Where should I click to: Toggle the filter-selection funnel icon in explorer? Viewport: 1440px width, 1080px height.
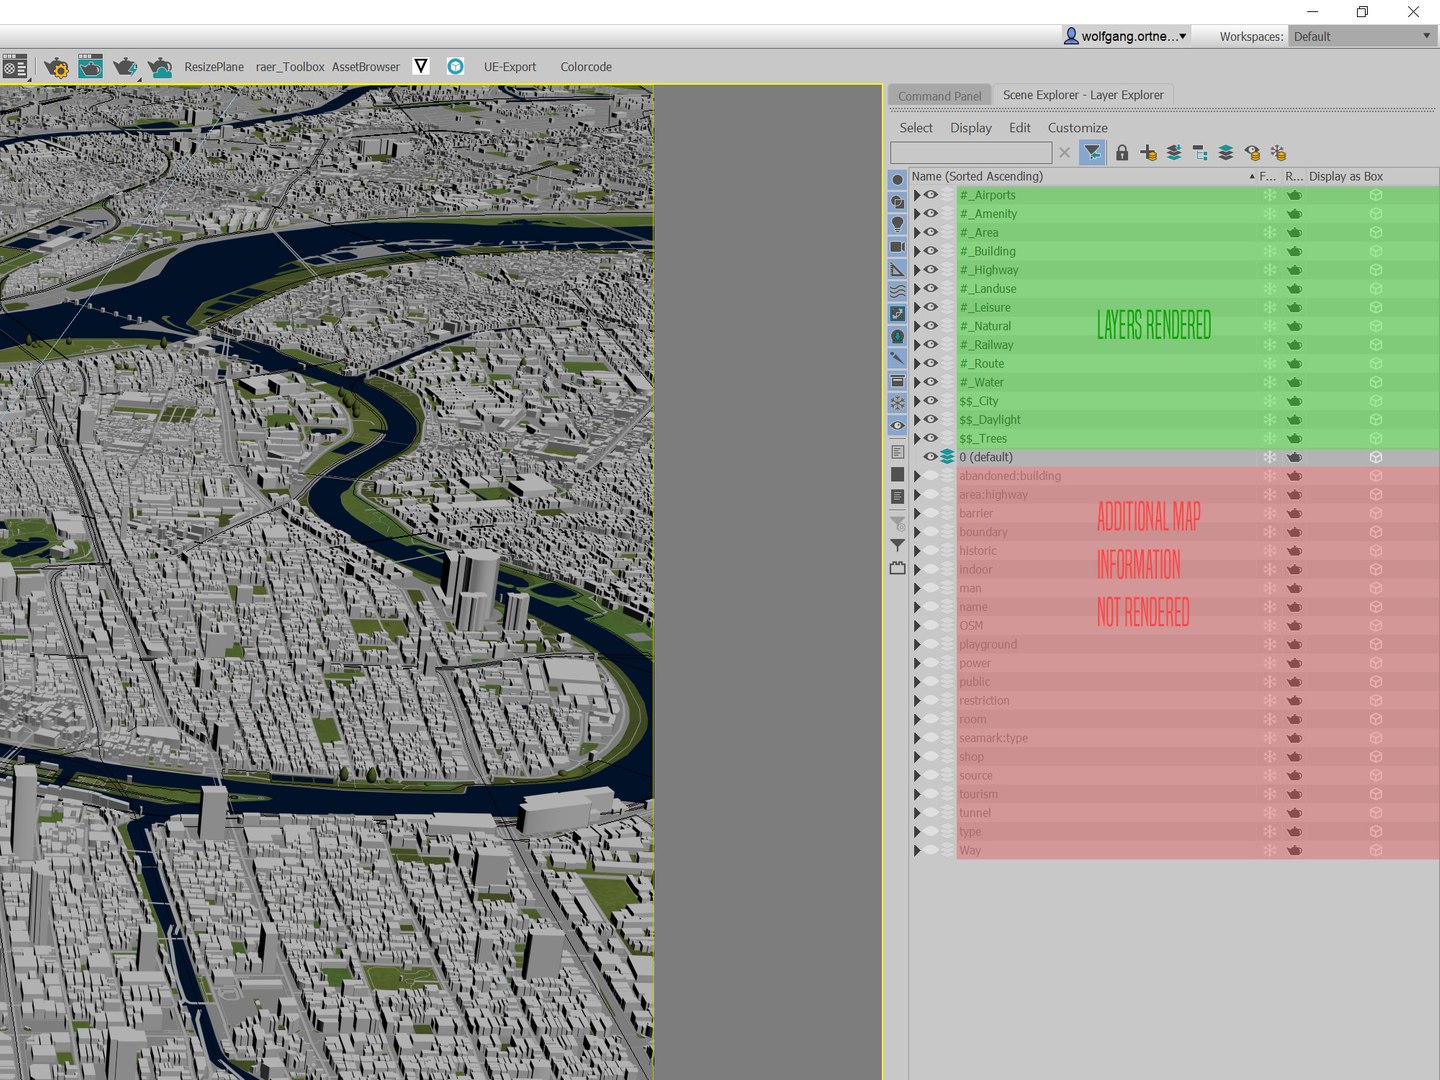coord(1093,152)
